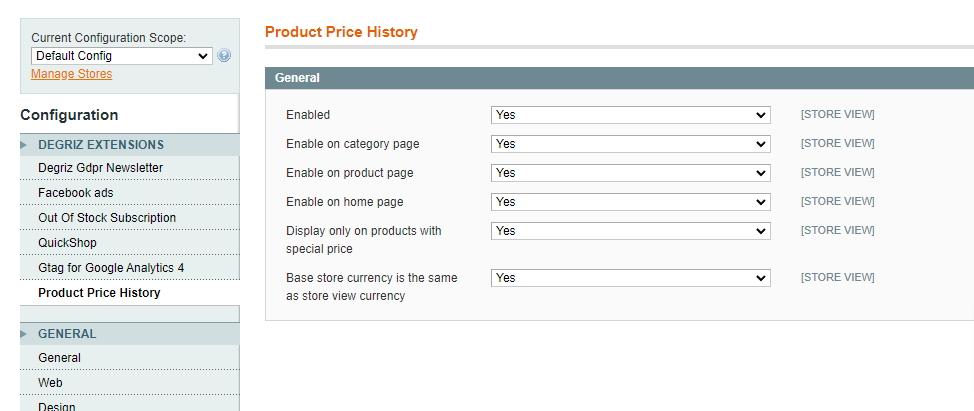Open the General configuration item
The height and width of the screenshot is (411, 974).
coord(59,358)
